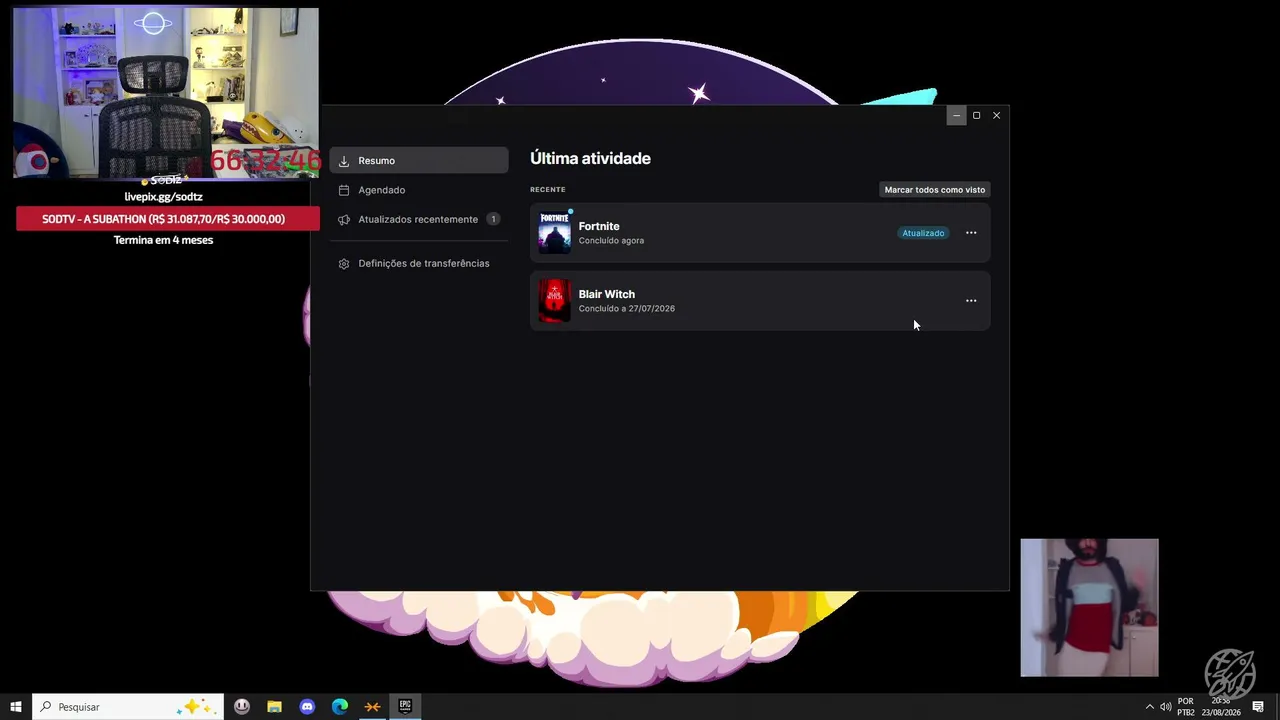
Task: Click the volume speaker tray icon
Action: pyautogui.click(x=1166, y=707)
